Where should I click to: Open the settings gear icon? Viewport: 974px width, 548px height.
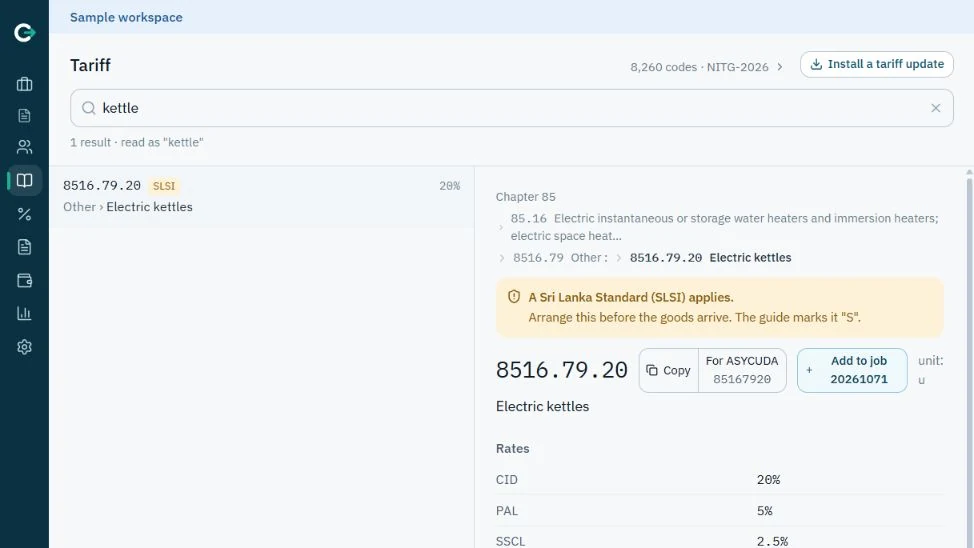click(24, 347)
